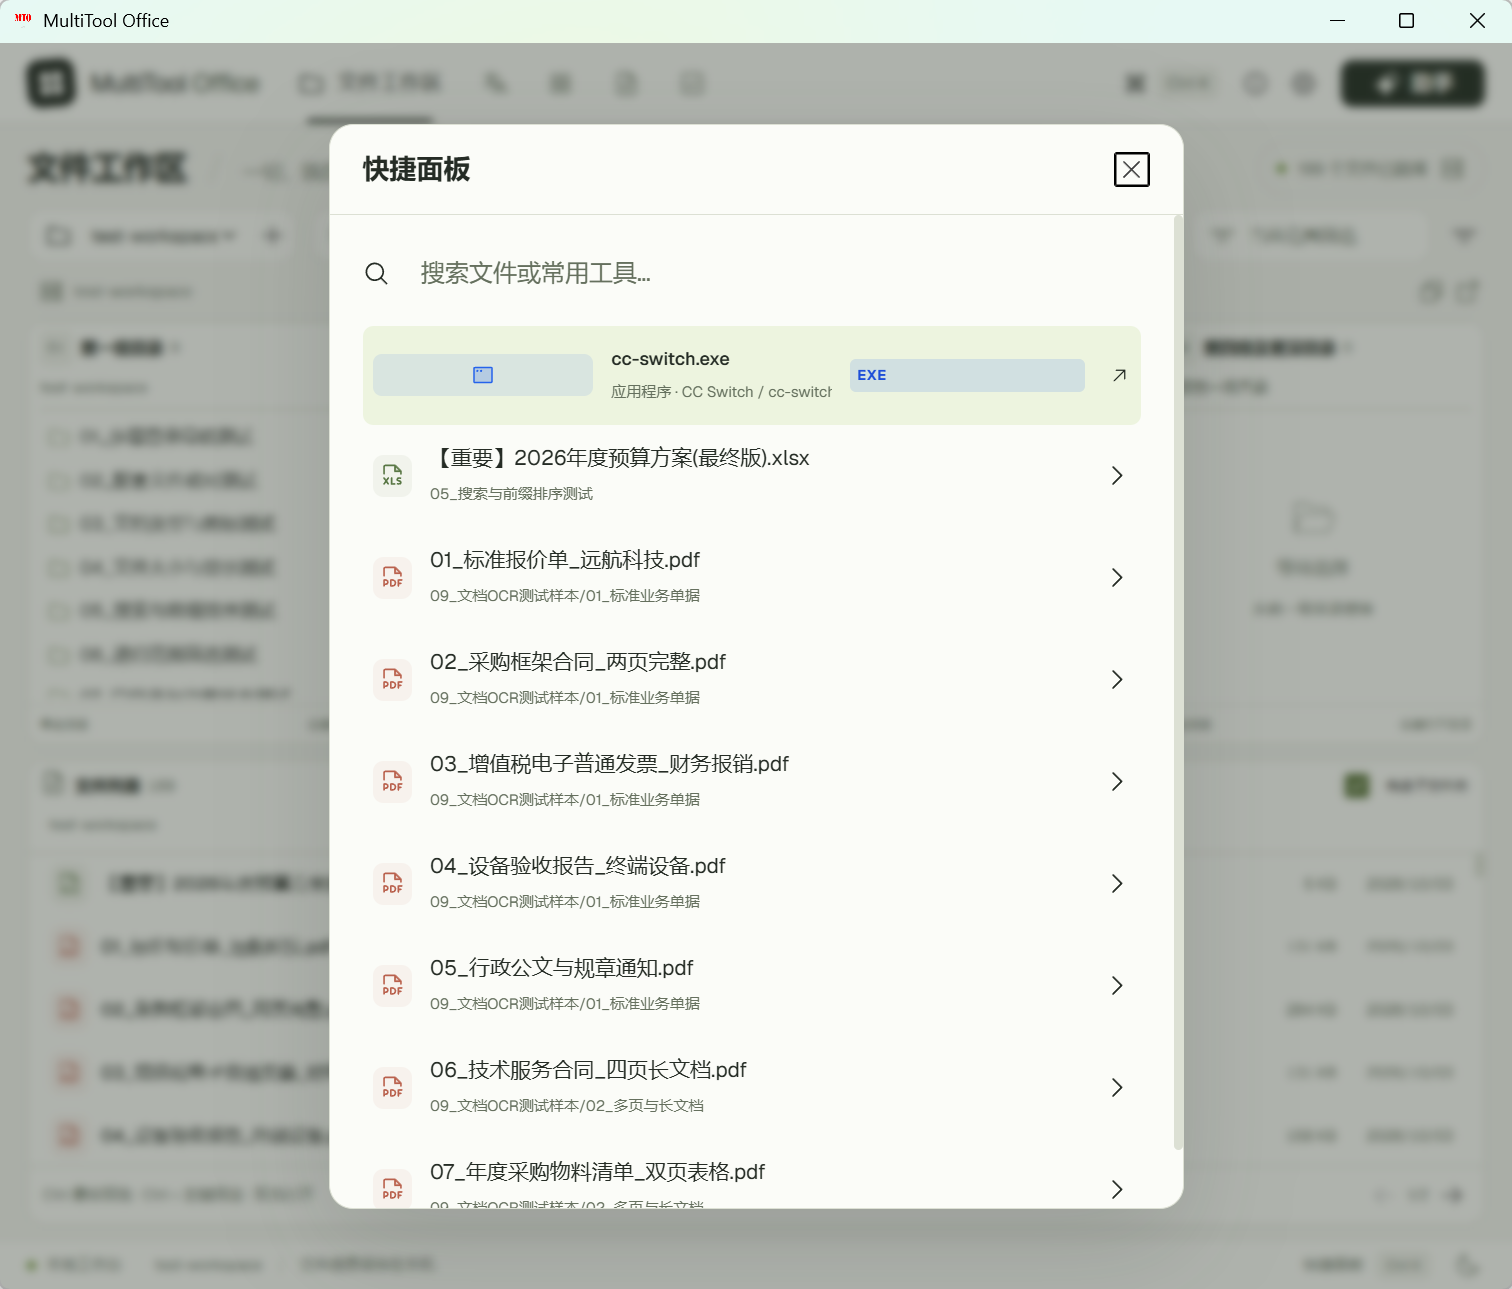Viewport: 1512px width, 1289px height.
Task: Expand chevron for 02_采购框架合同_两页完整.pdf
Action: (x=1117, y=679)
